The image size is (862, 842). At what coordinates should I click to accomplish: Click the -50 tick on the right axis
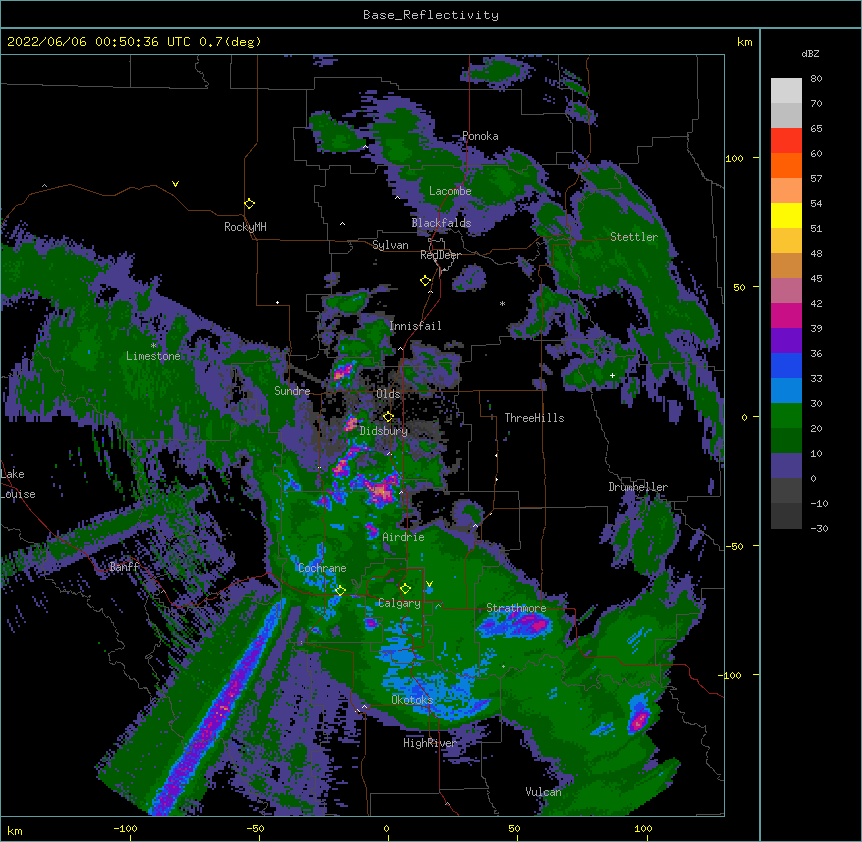[x=734, y=546]
